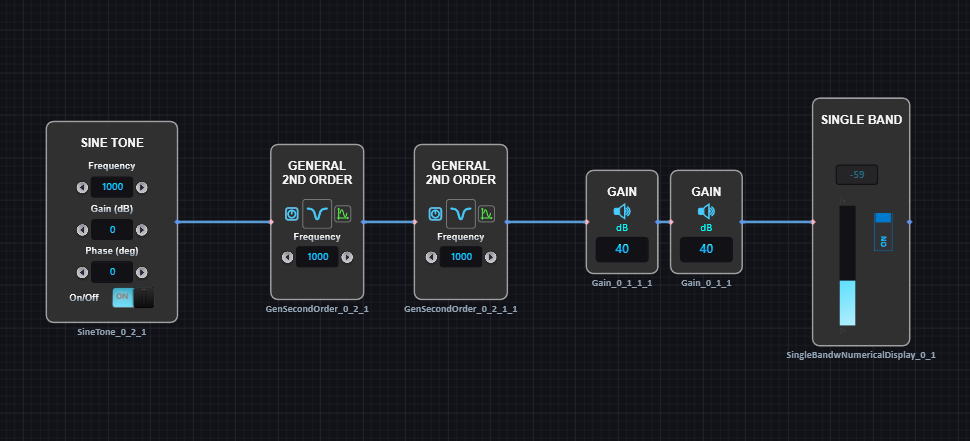Click speaker icon on Gain_0_1_1 block

[x=706, y=212]
